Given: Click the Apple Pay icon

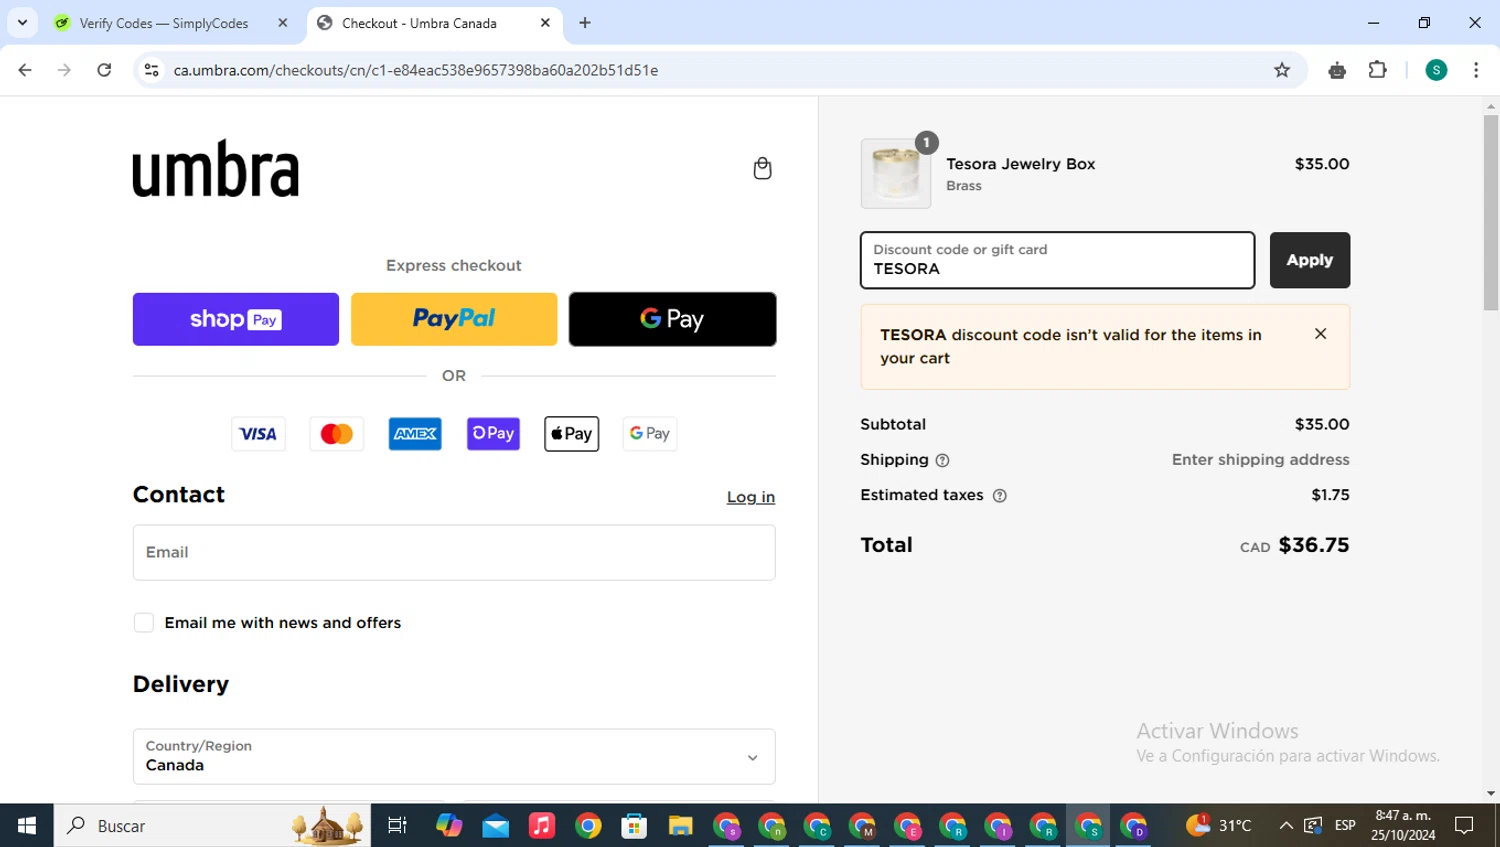Looking at the screenshot, I should click(x=572, y=434).
